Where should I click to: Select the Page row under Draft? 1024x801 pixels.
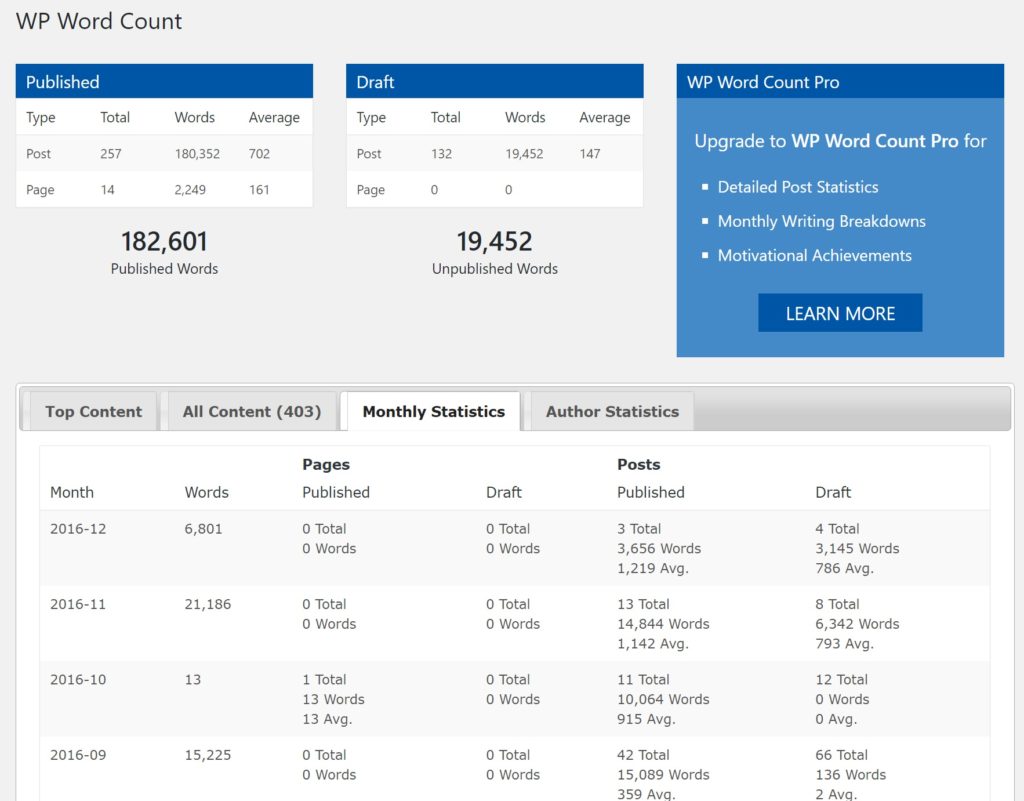click(x=369, y=189)
